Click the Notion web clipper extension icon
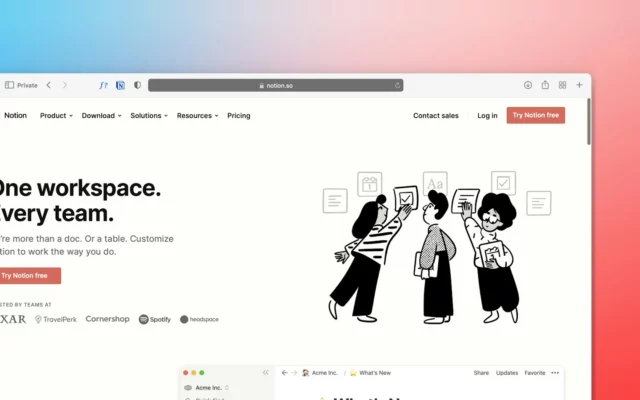 pyautogui.click(x=120, y=85)
